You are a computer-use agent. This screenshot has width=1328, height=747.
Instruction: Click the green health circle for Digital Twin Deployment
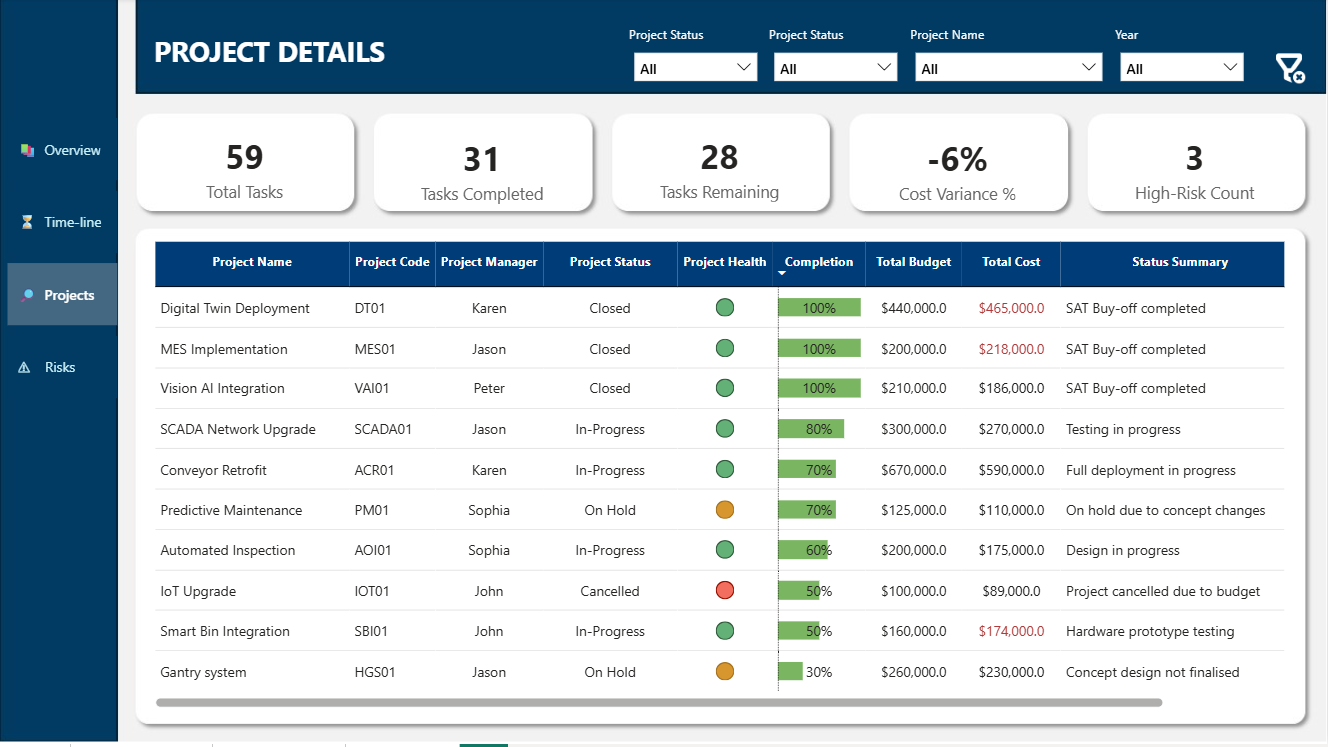(x=725, y=308)
